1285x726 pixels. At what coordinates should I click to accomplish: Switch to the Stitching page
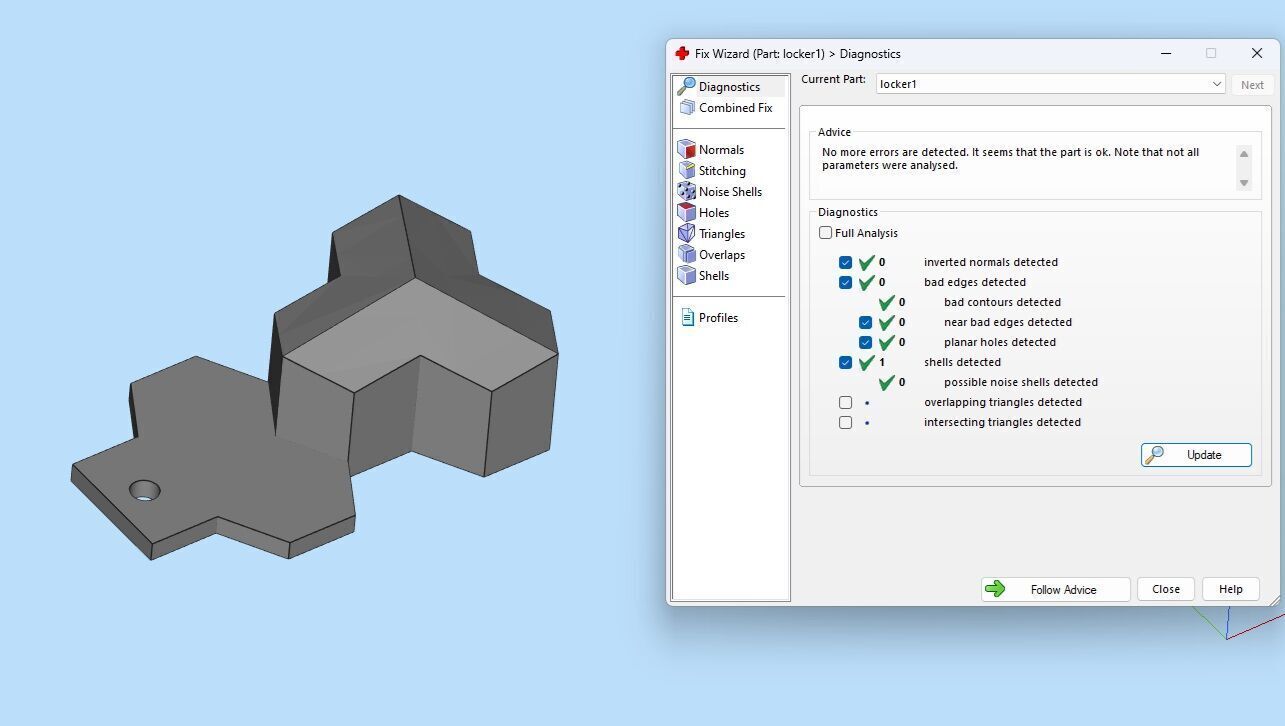(x=722, y=171)
